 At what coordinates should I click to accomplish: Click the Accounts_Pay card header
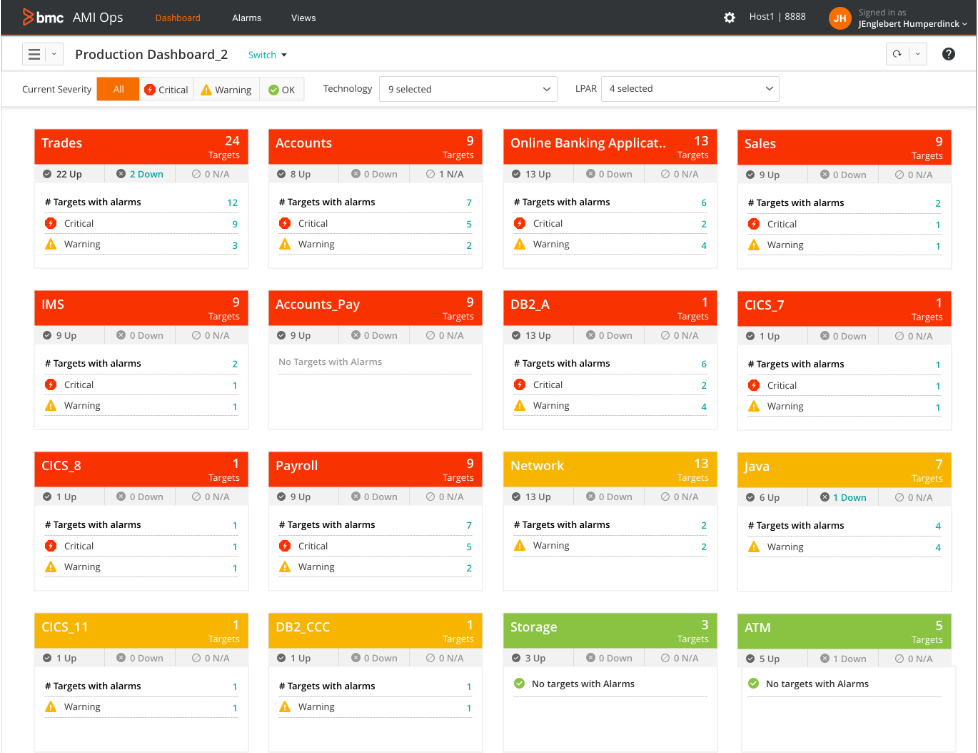[x=375, y=308]
